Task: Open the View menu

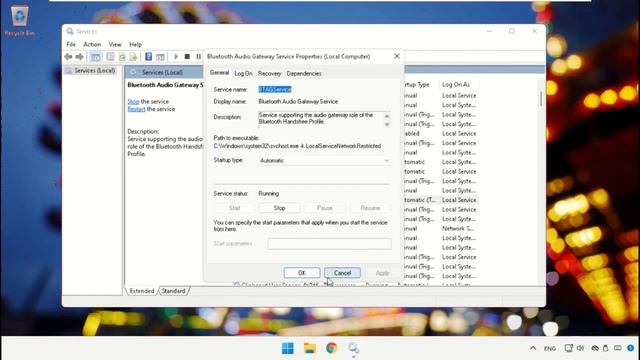Action: [115, 44]
